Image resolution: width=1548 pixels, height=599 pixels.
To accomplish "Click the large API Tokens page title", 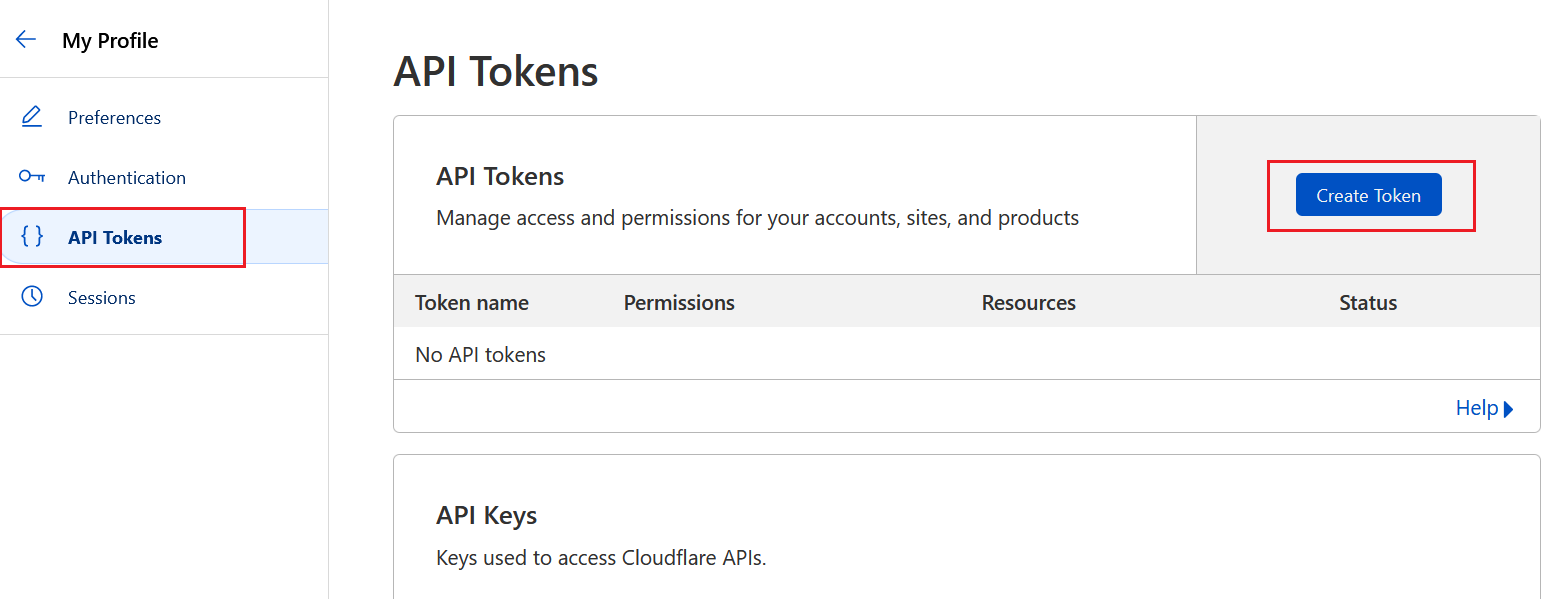I will pyautogui.click(x=496, y=72).
